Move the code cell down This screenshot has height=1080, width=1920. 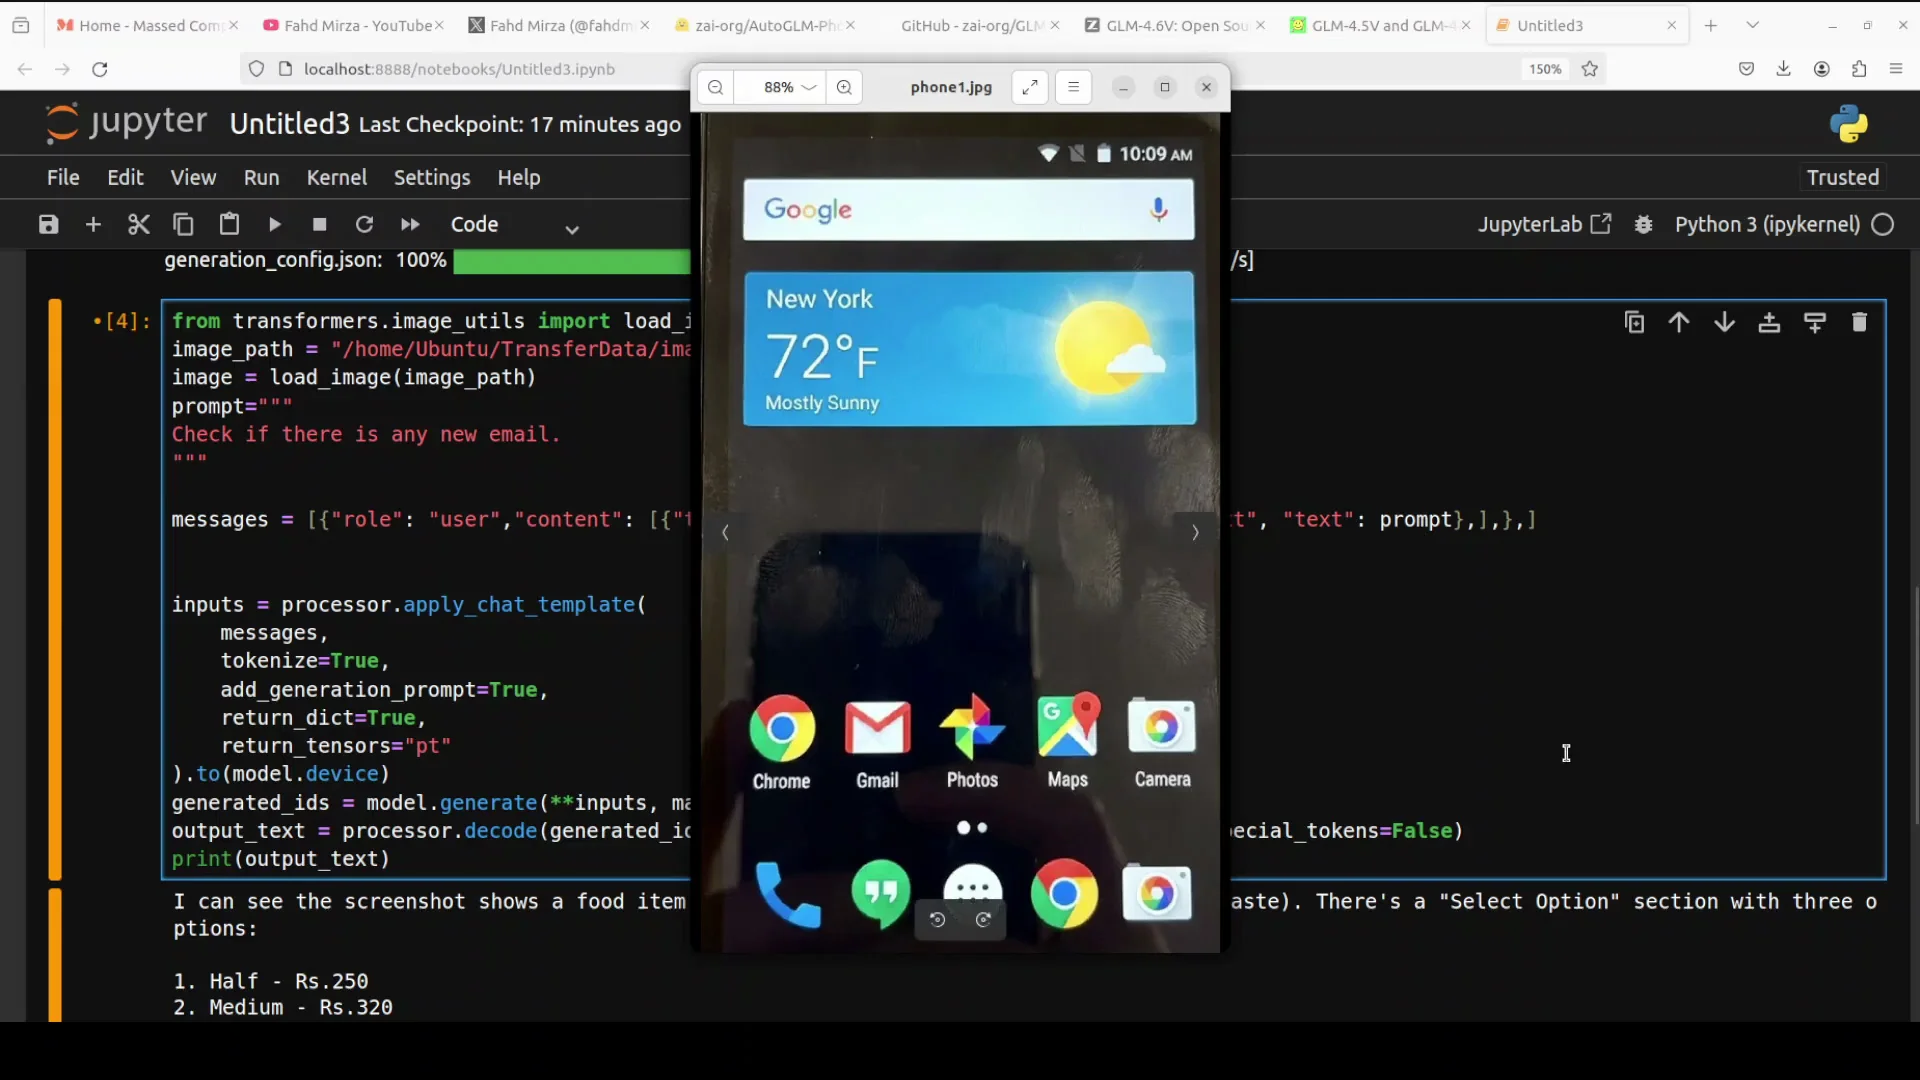click(1725, 322)
